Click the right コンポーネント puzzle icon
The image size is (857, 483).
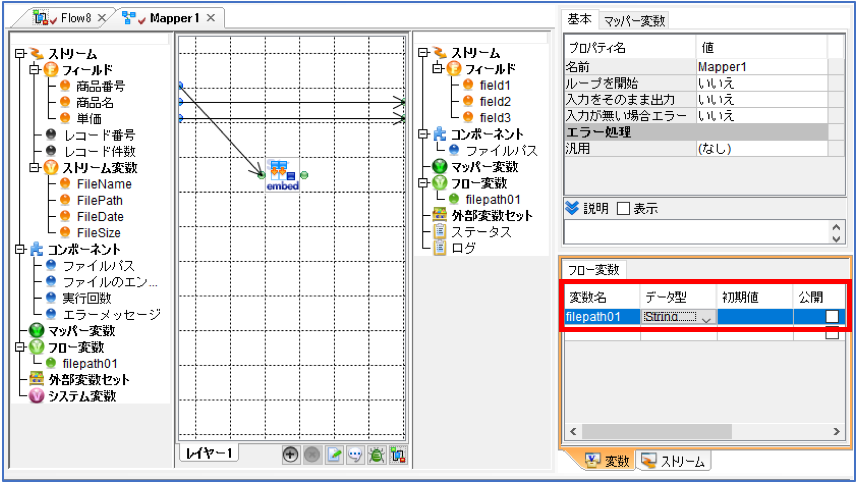point(439,134)
